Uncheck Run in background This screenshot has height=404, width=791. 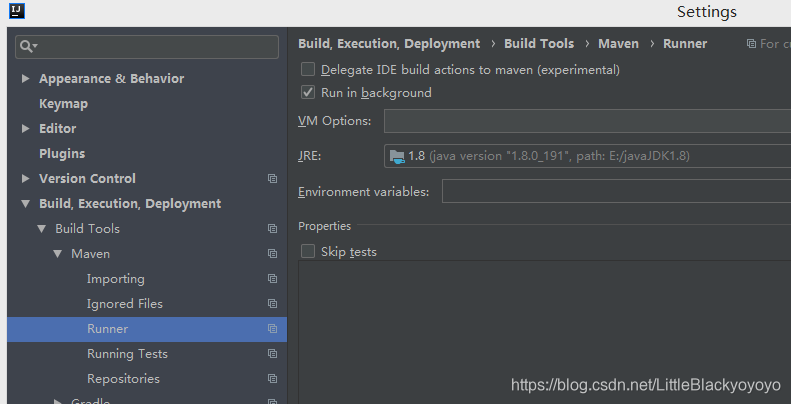[x=308, y=93]
